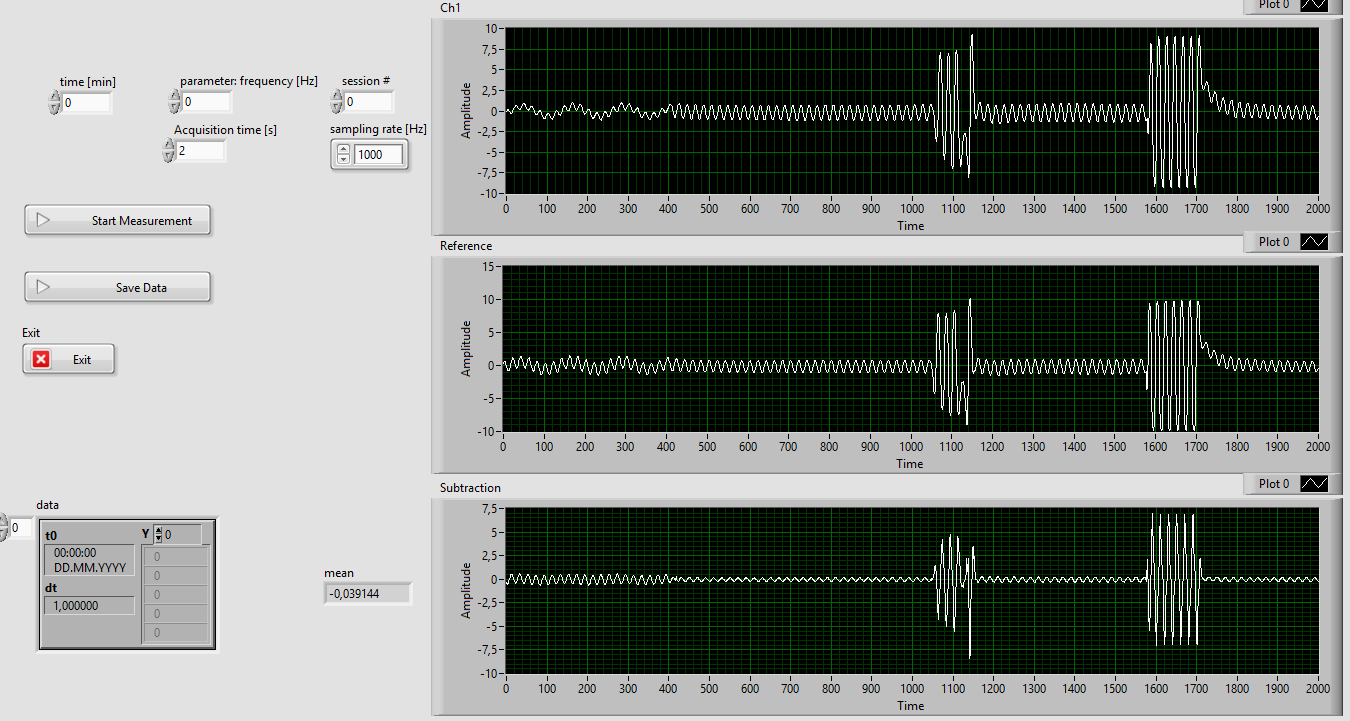Click the "data" cluster label

tap(48, 506)
